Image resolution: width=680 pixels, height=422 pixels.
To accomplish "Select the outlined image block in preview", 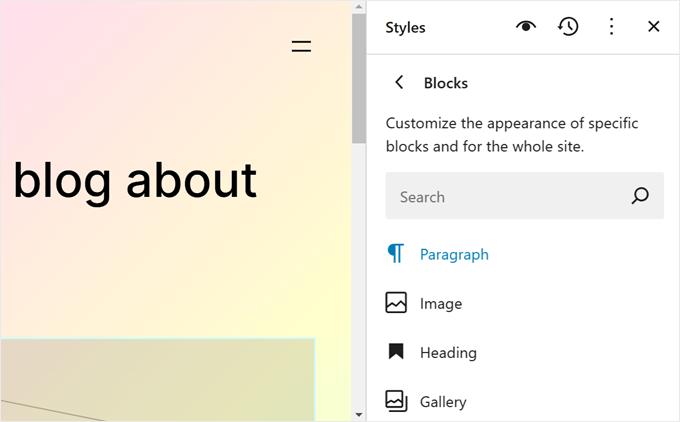I will [157, 380].
